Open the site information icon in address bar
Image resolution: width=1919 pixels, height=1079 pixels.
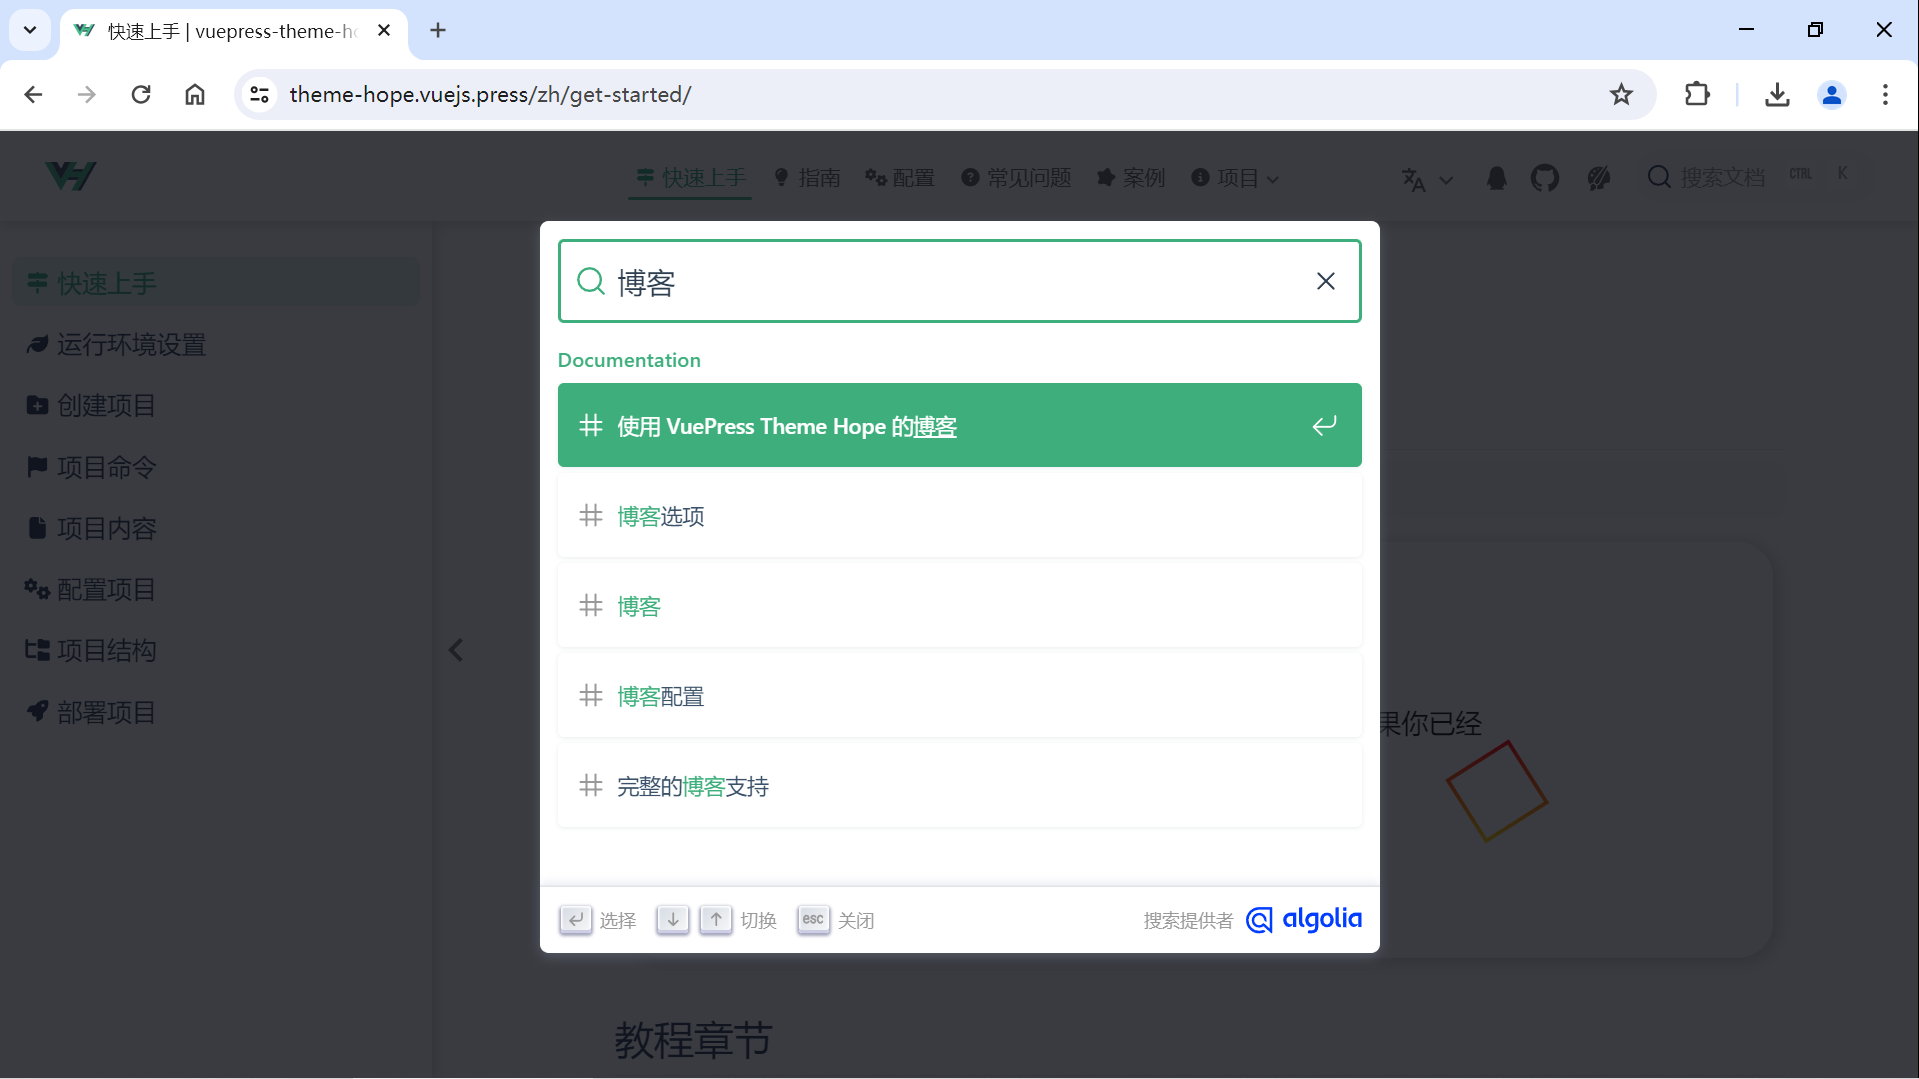point(259,94)
